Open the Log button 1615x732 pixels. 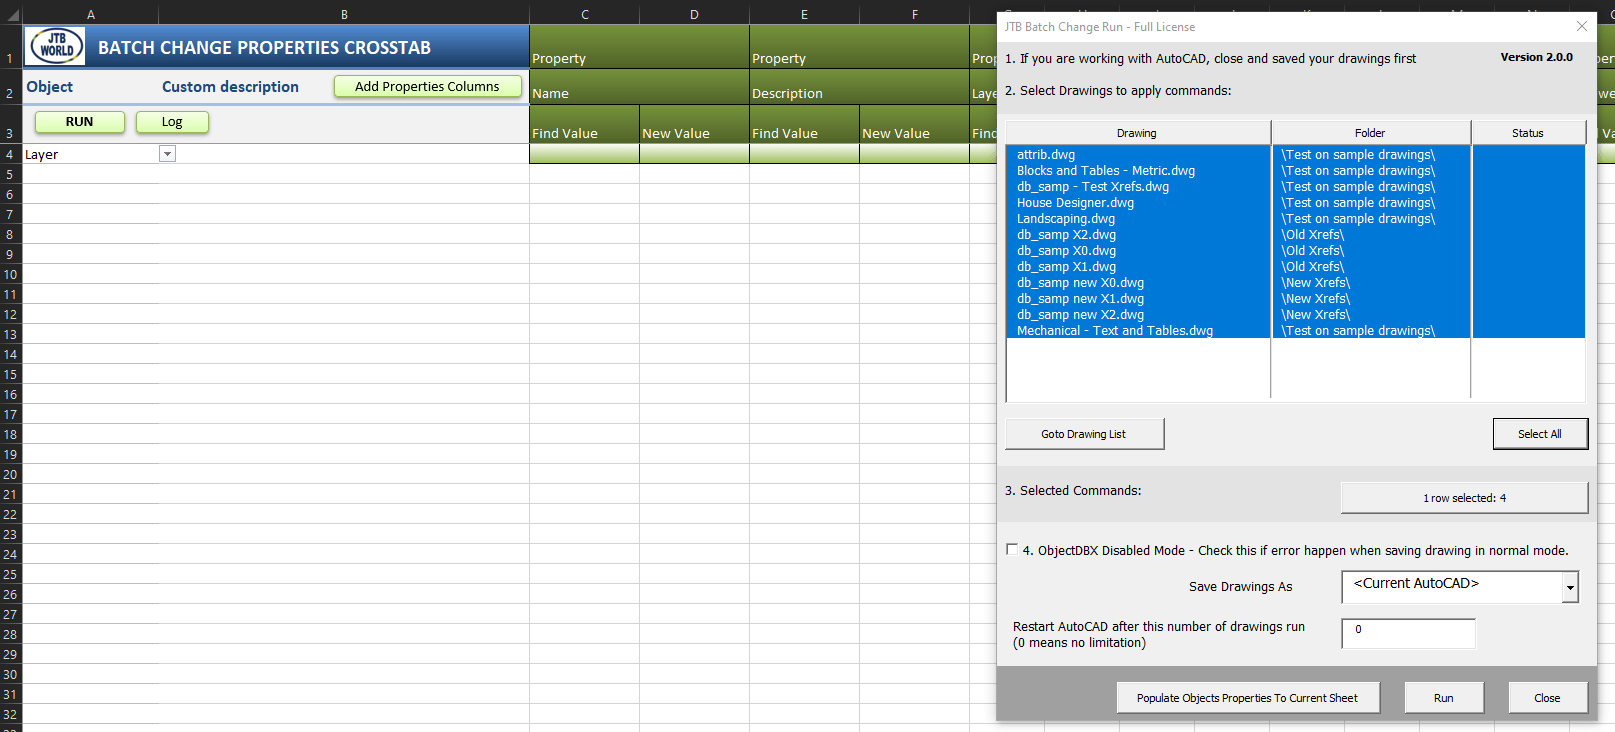point(172,122)
